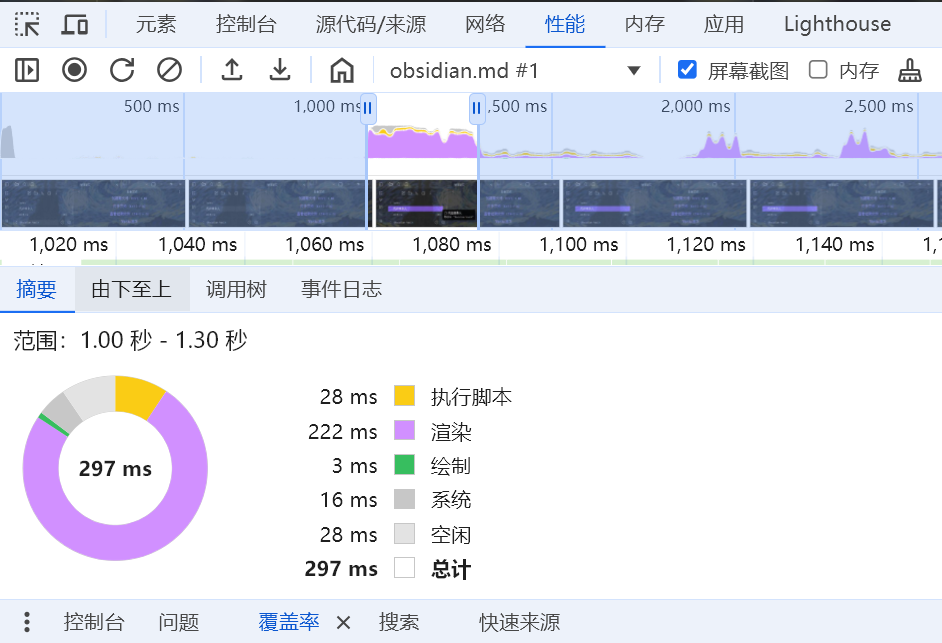
Task: Click the highlighted screenshot thumbnail in filmstrip
Action: (x=423, y=204)
